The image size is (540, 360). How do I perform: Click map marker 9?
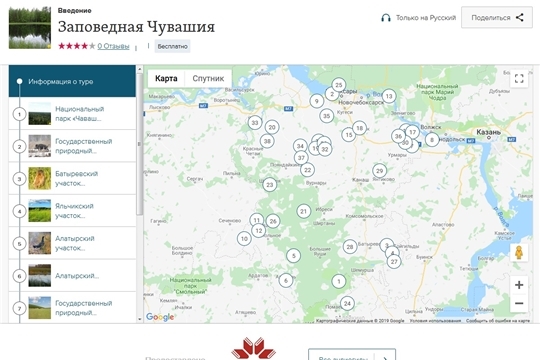(316, 101)
